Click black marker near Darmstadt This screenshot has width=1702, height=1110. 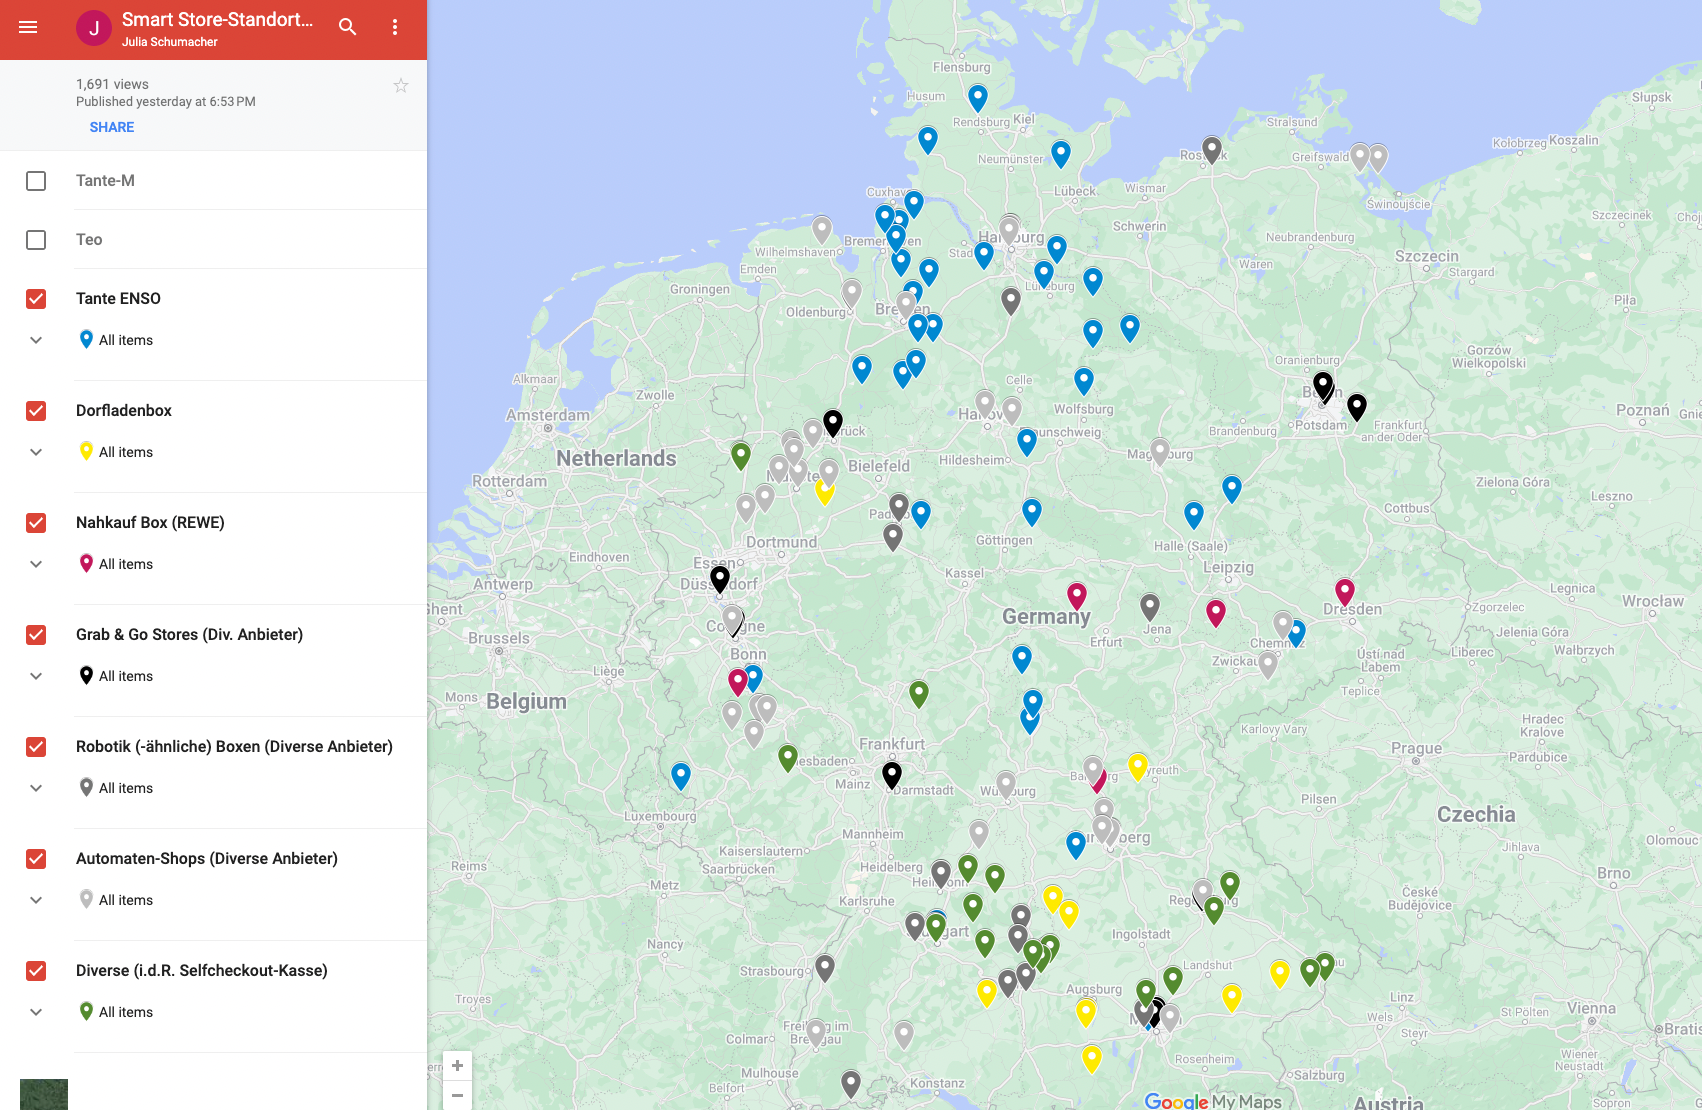pyautogui.click(x=892, y=775)
